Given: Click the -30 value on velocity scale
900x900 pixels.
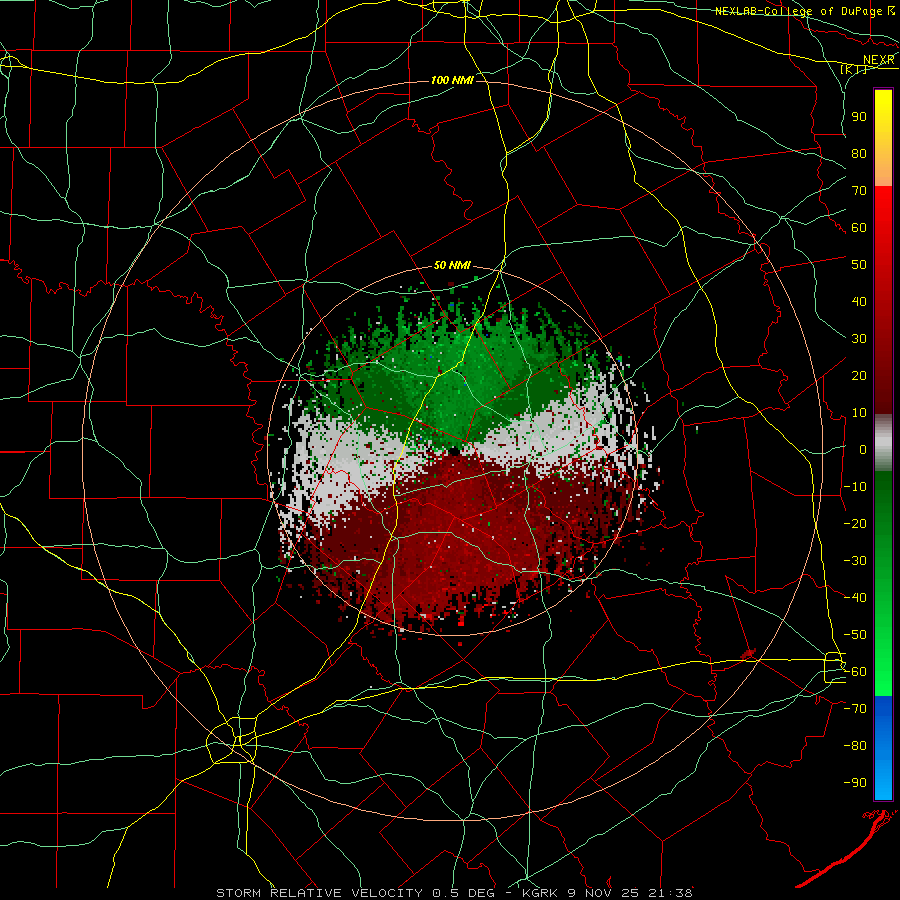Looking at the screenshot, I should click(855, 561).
